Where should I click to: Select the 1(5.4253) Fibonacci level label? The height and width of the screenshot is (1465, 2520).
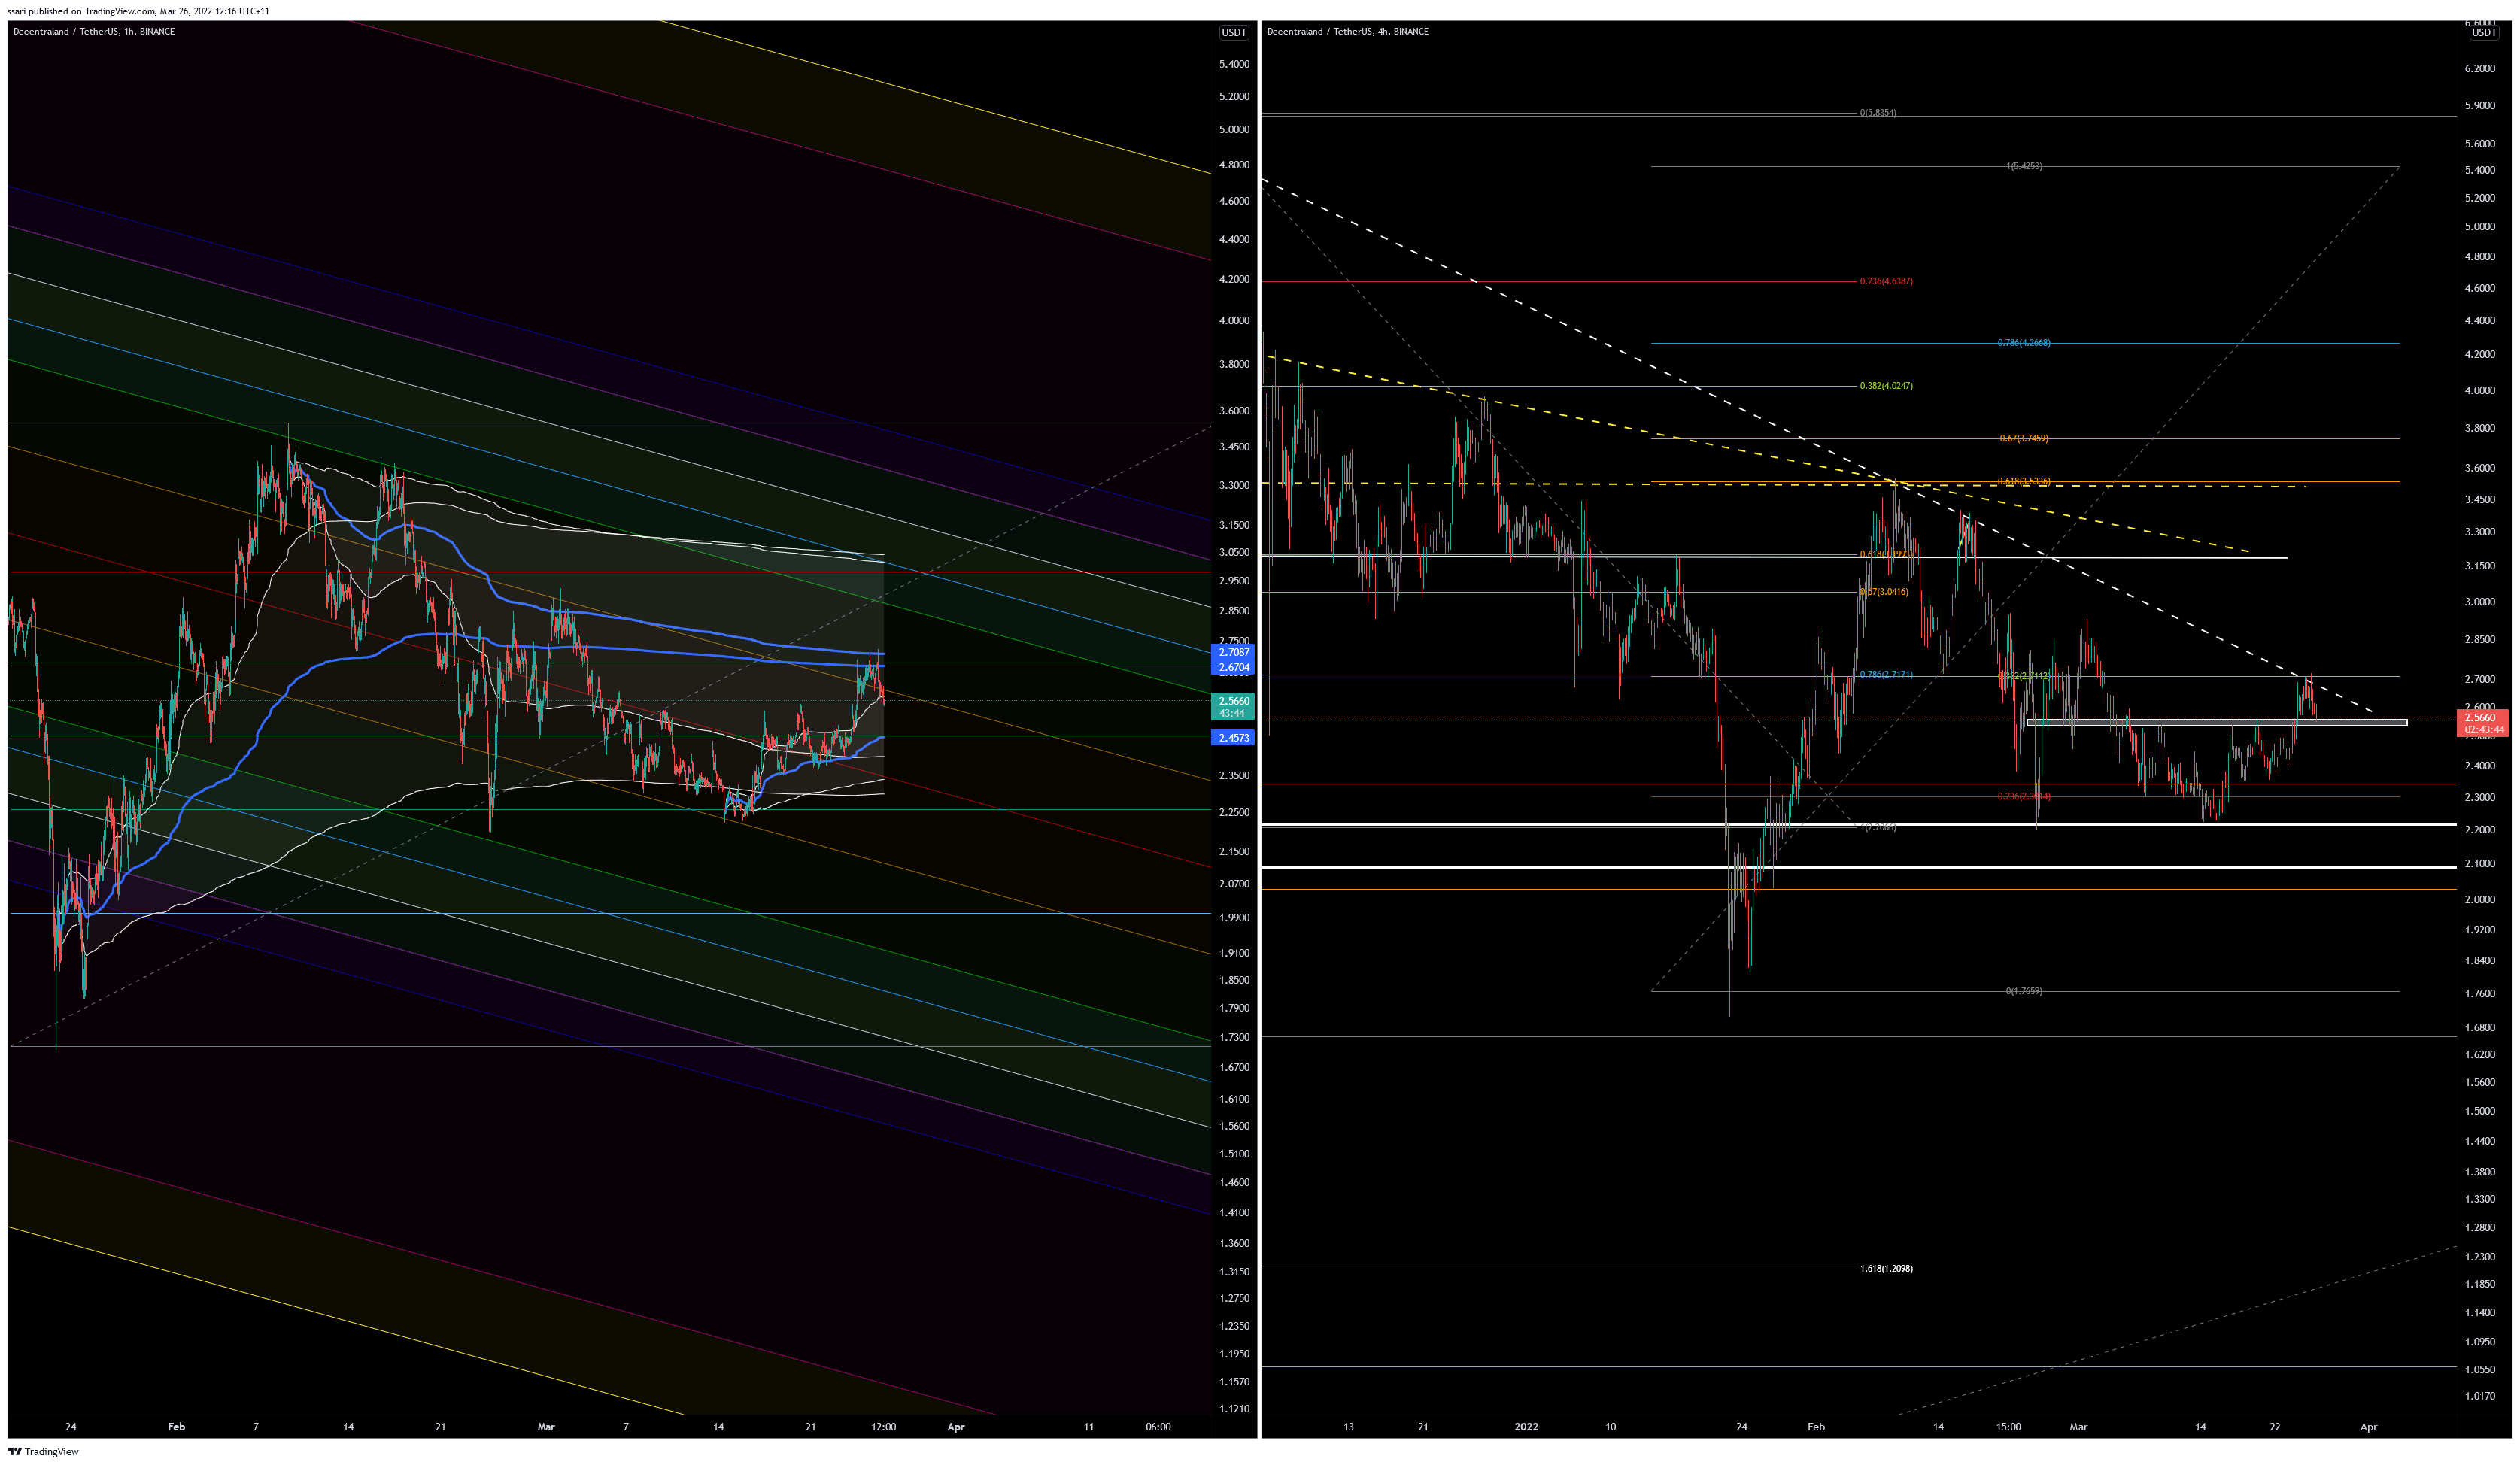click(2024, 166)
